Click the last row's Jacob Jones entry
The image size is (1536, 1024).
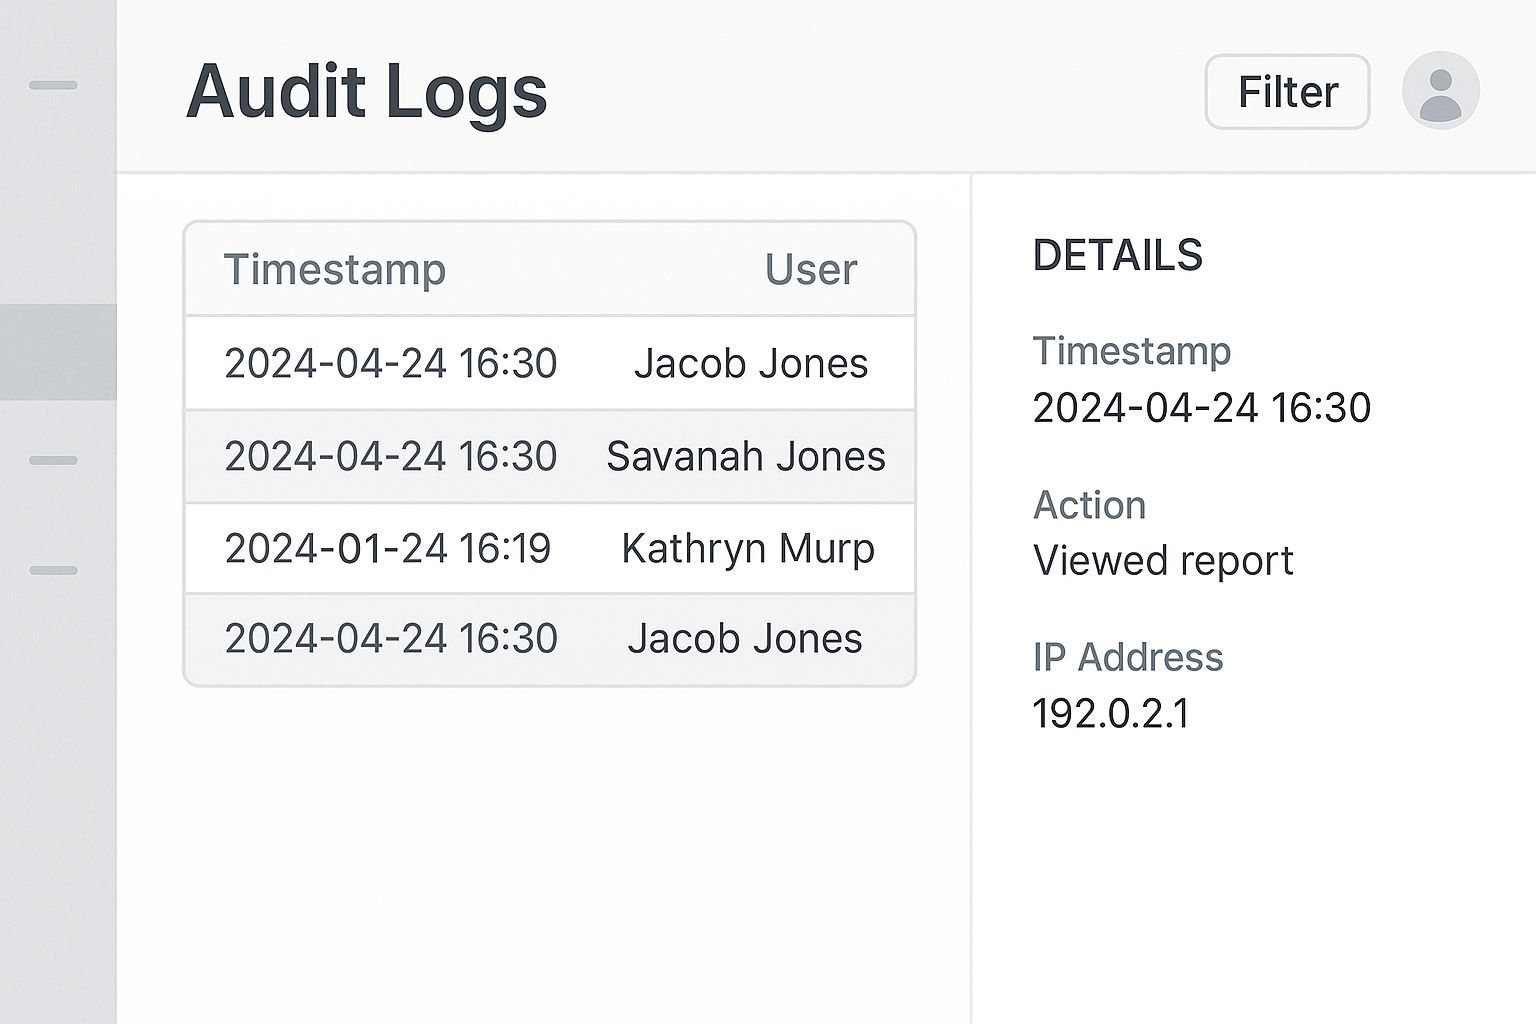(x=744, y=639)
